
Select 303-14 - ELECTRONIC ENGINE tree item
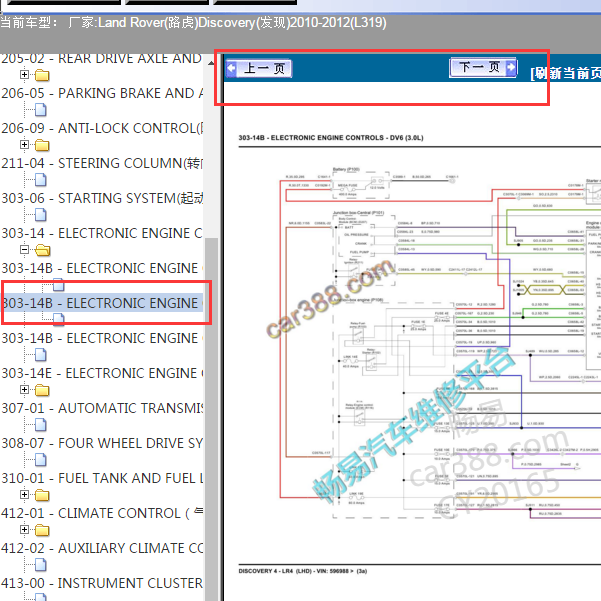[x=102, y=233]
